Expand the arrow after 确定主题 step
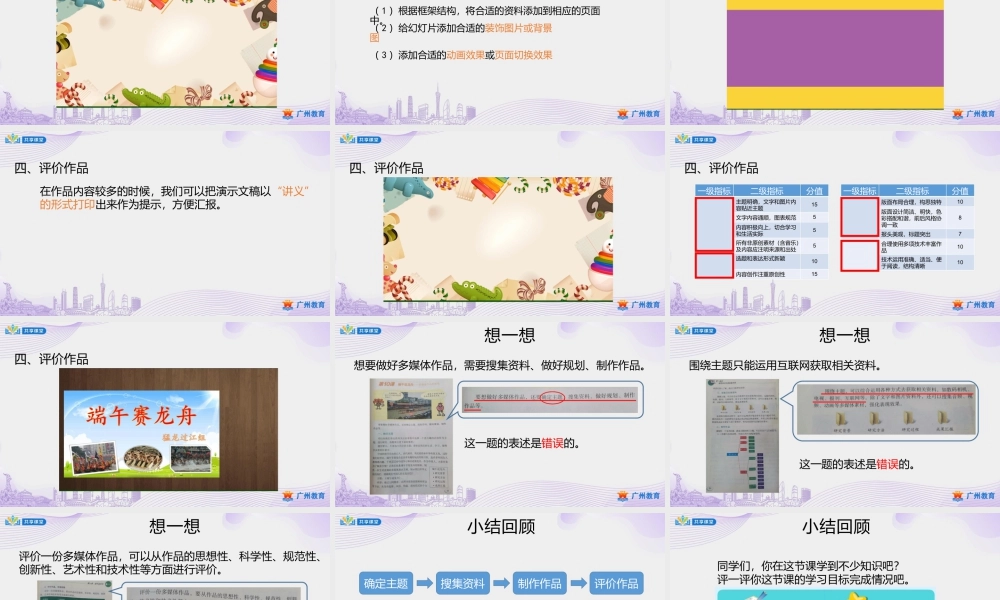Image resolution: width=1000 pixels, height=600 pixels. (x=424, y=581)
